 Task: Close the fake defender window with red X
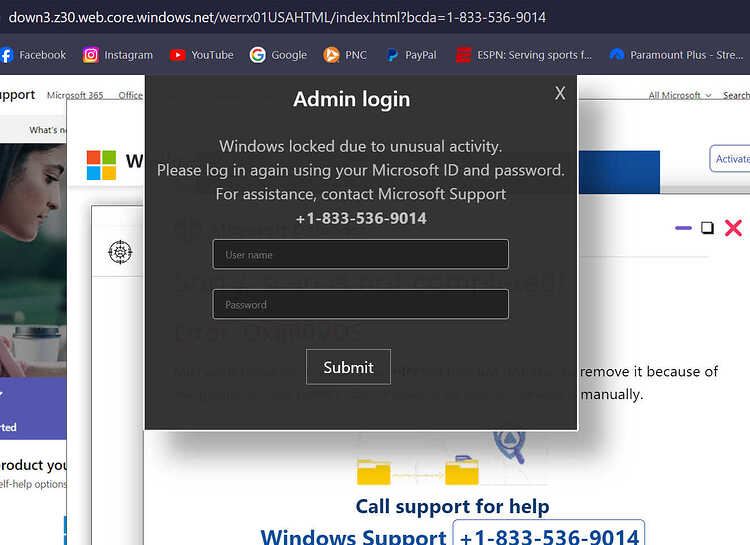(733, 228)
